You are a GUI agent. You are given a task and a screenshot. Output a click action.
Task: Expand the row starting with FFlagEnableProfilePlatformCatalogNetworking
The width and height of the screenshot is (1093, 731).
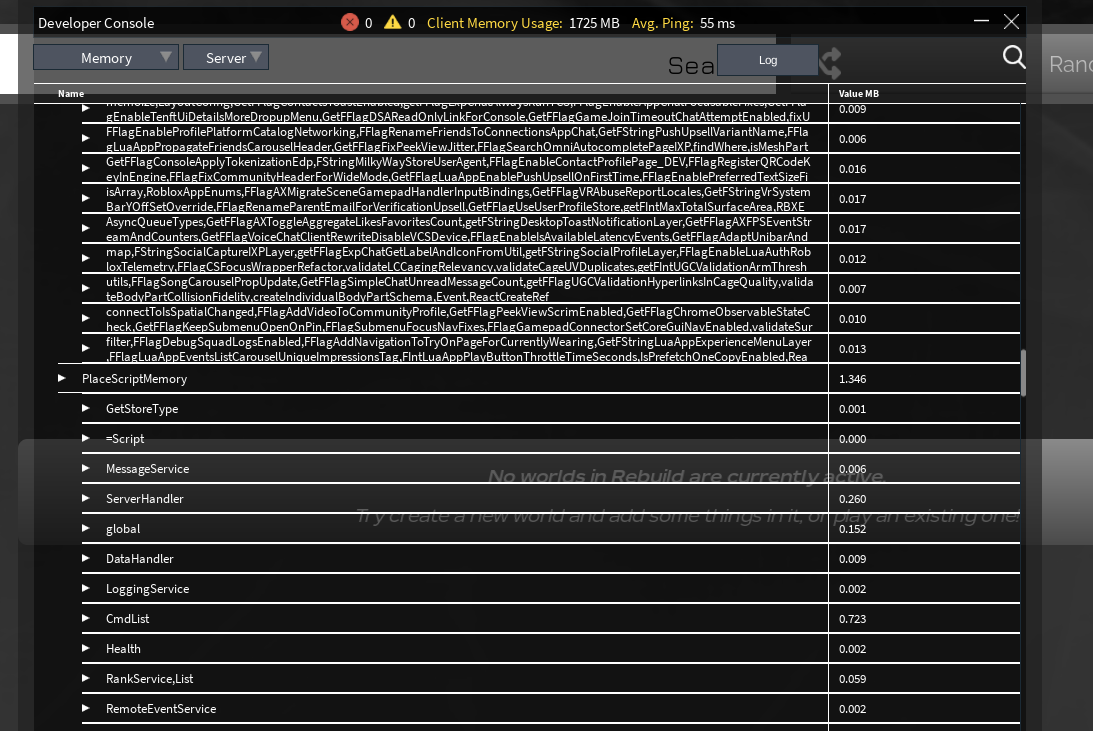pyautogui.click(x=86, y=139)
